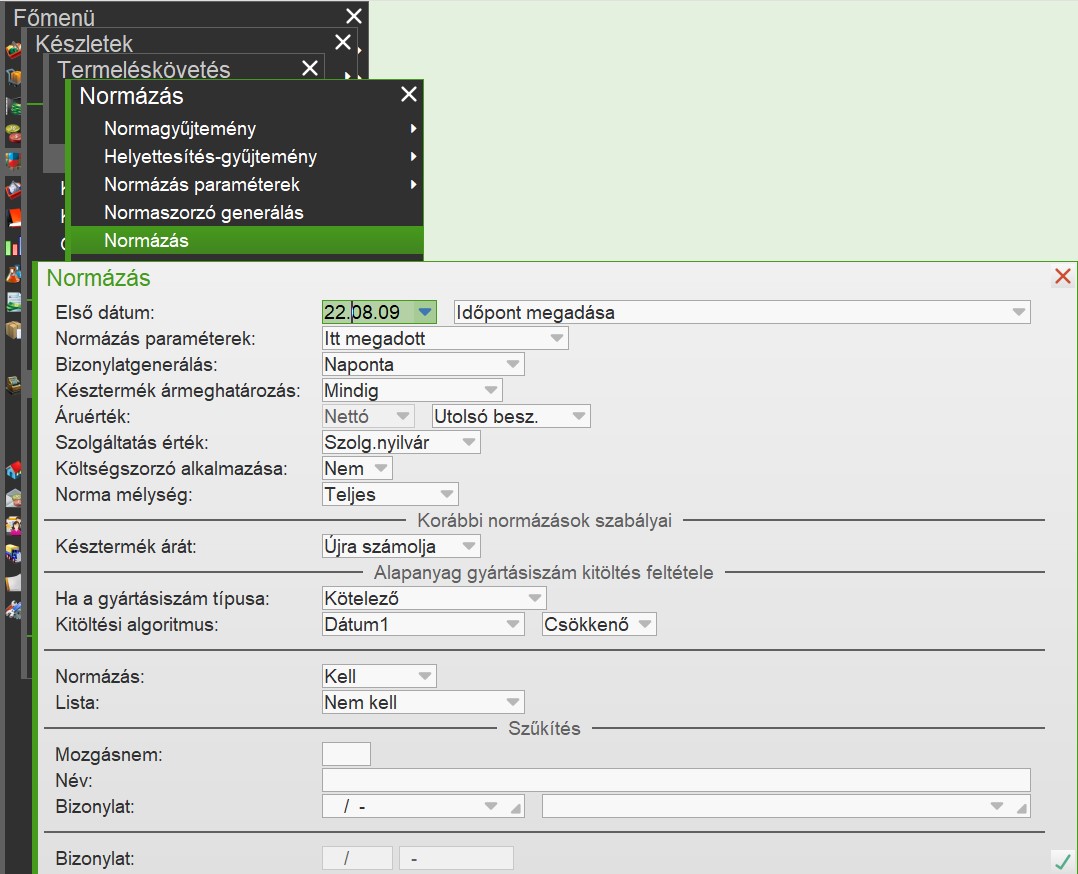Viewport: 1078px width, 874px height.
Task: Close the Normázás form with red X
Action: (1063, 276)
